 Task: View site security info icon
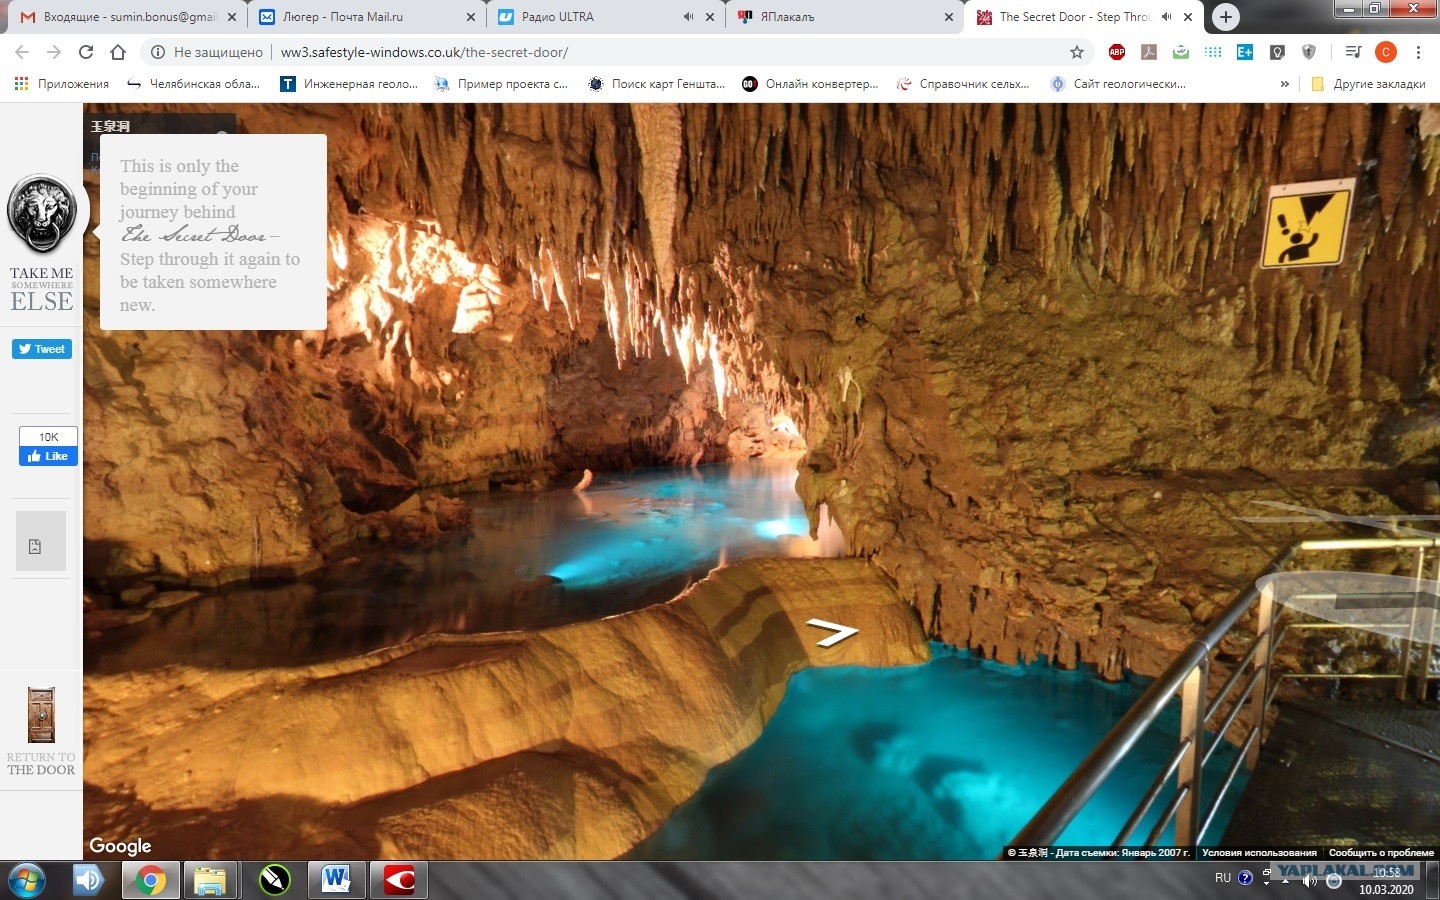click(x=158, y=52)
